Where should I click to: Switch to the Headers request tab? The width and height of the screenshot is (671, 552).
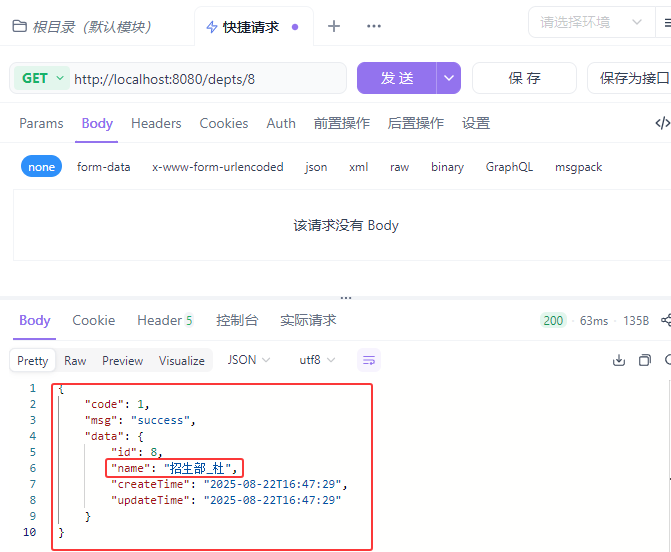click(x=156, y=123)
